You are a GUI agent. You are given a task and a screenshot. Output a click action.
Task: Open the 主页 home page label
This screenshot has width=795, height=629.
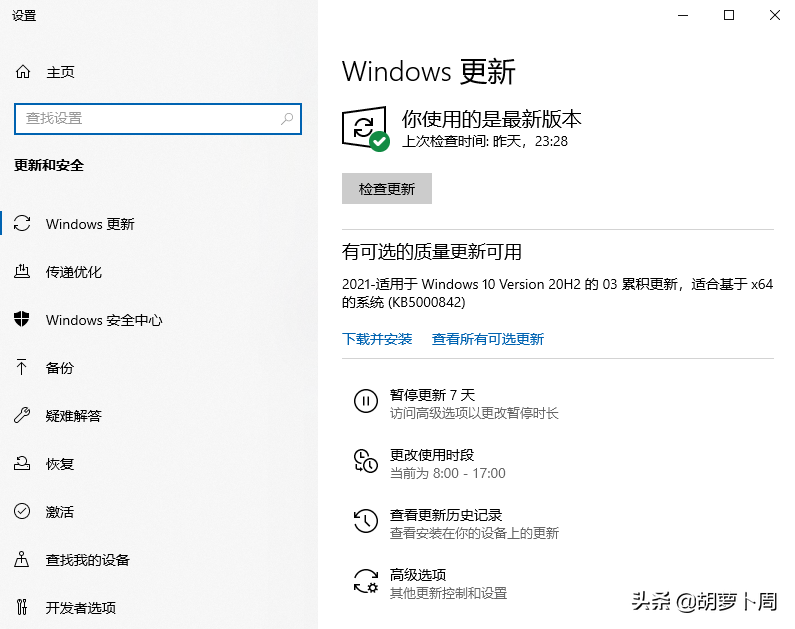click(60, 72)
